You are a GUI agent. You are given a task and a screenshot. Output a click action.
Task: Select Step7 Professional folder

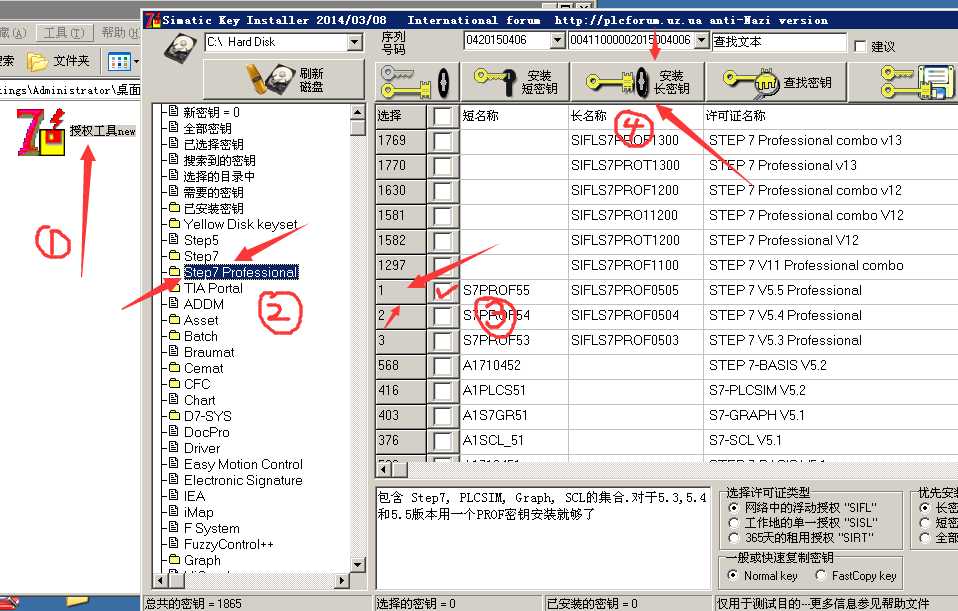click(x=241, y=272)
